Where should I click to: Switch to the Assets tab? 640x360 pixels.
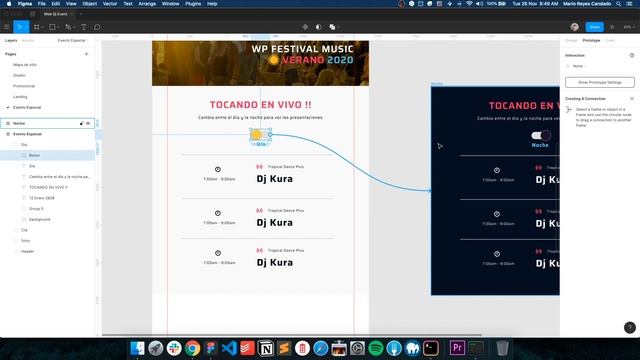(x=28, y=40)
